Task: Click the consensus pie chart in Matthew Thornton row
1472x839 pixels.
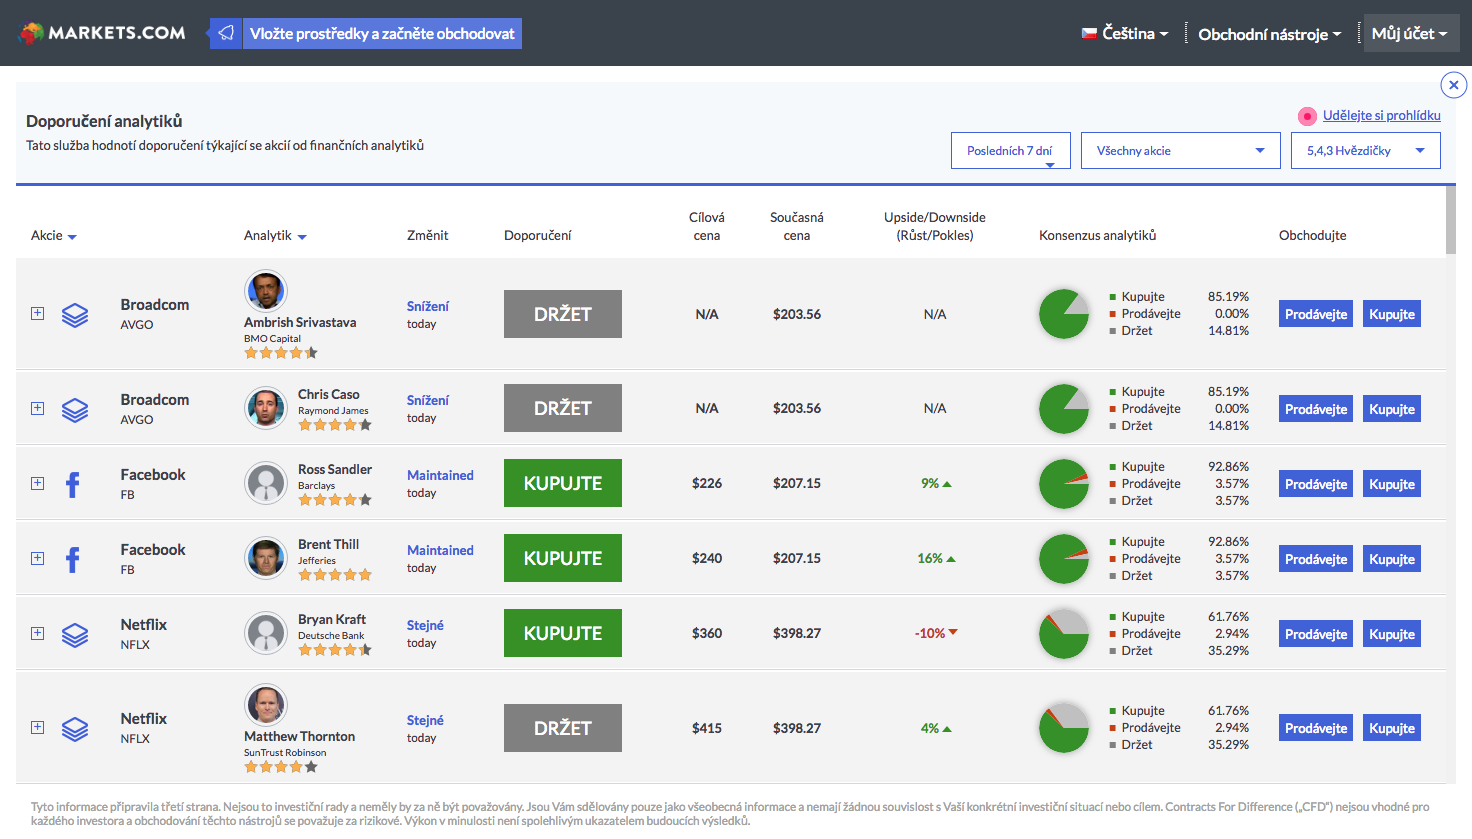Action: (1064, 728)
